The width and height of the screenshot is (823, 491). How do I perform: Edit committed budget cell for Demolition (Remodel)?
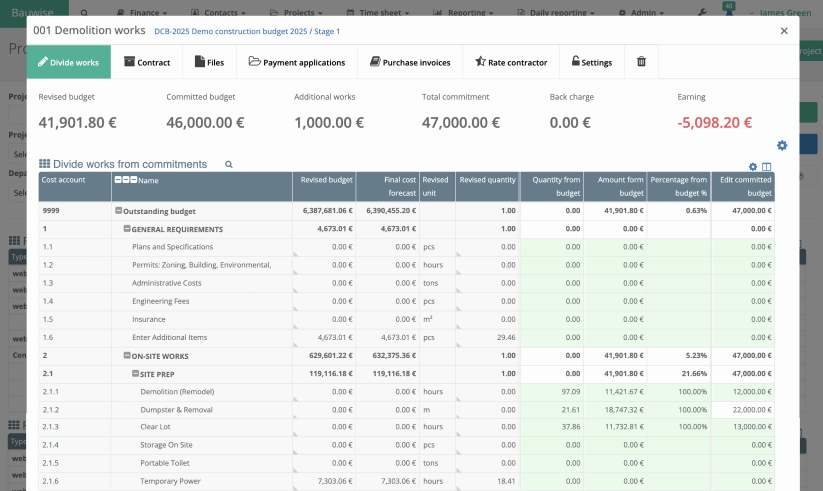pos(743,391)
